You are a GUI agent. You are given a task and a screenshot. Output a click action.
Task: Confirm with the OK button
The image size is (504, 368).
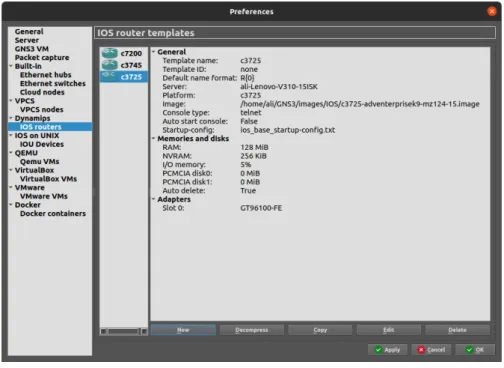point(475,350)
